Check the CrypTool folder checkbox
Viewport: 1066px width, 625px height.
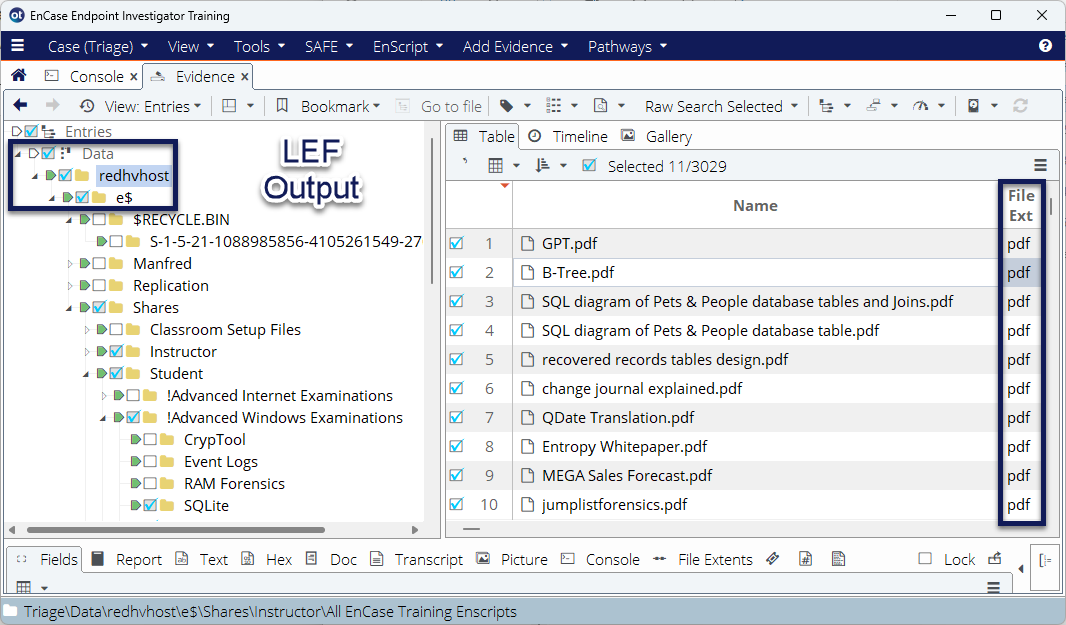tap(150, 439)
